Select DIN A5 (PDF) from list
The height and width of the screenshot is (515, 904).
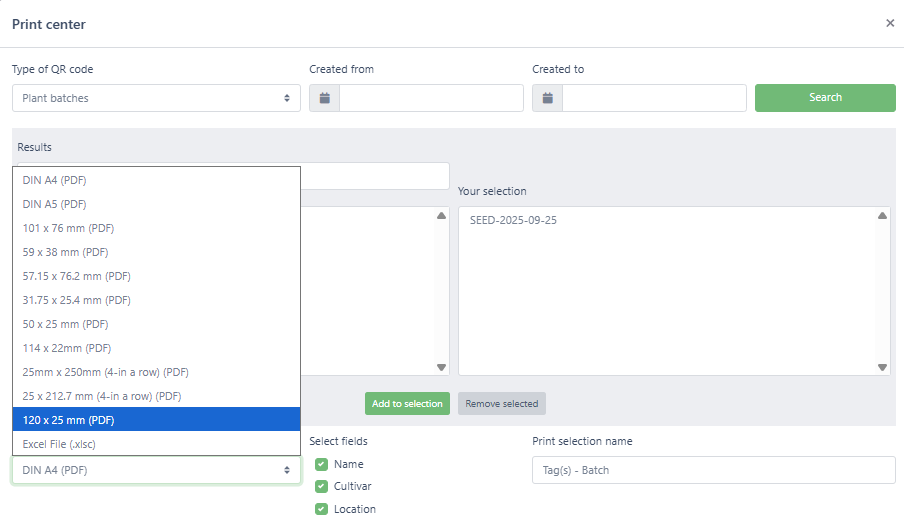point(156,204)
